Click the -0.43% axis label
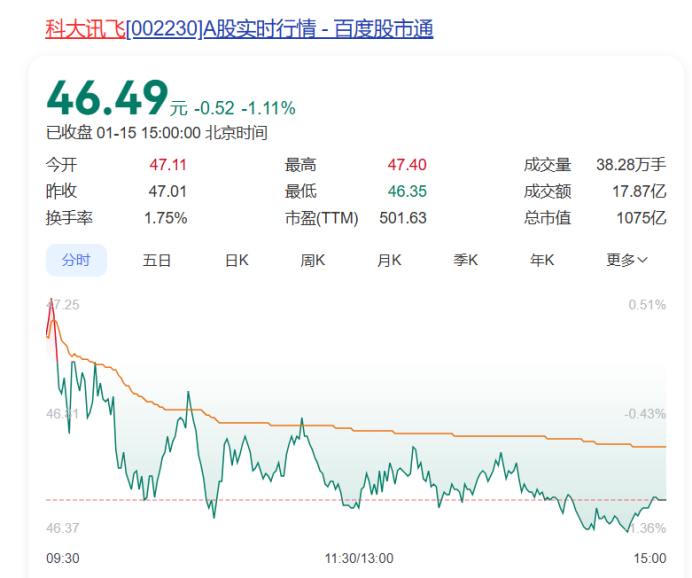 pyautogui.click(x=645, y=414)
